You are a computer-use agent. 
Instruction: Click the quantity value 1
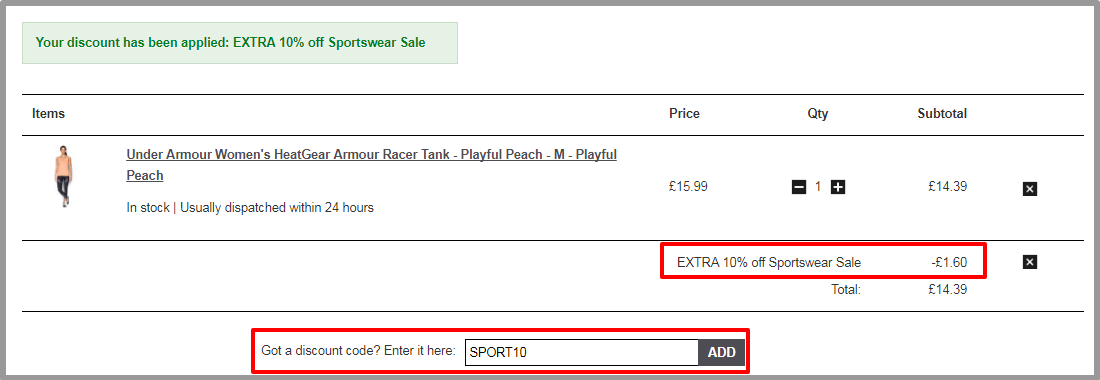pos(818,187)
